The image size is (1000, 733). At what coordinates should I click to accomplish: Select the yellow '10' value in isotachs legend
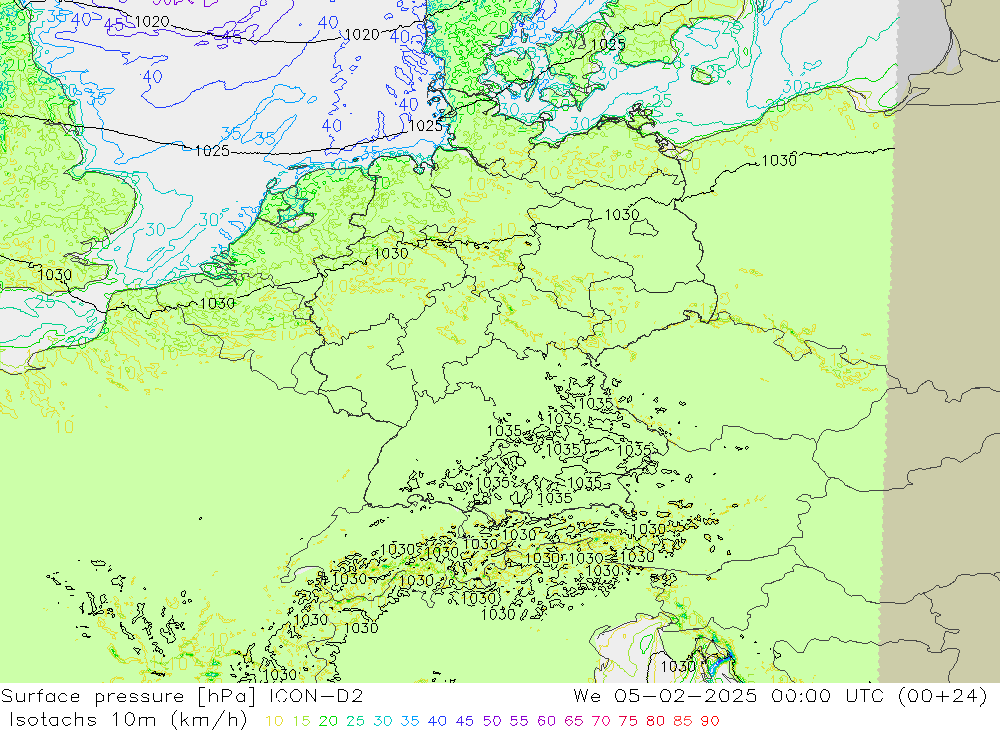274,722
